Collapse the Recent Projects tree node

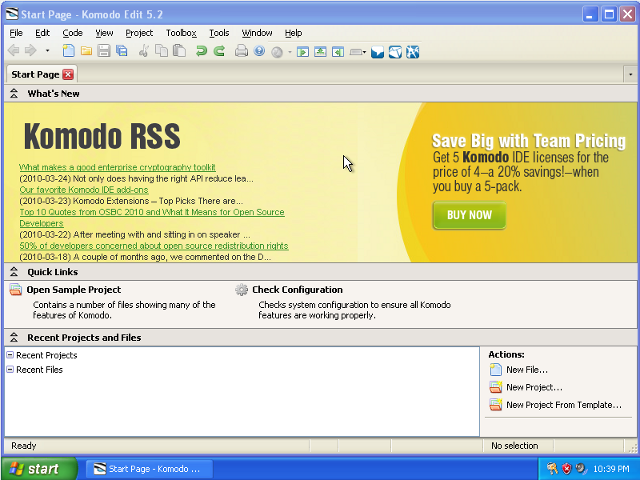click(x=10, y=355)
